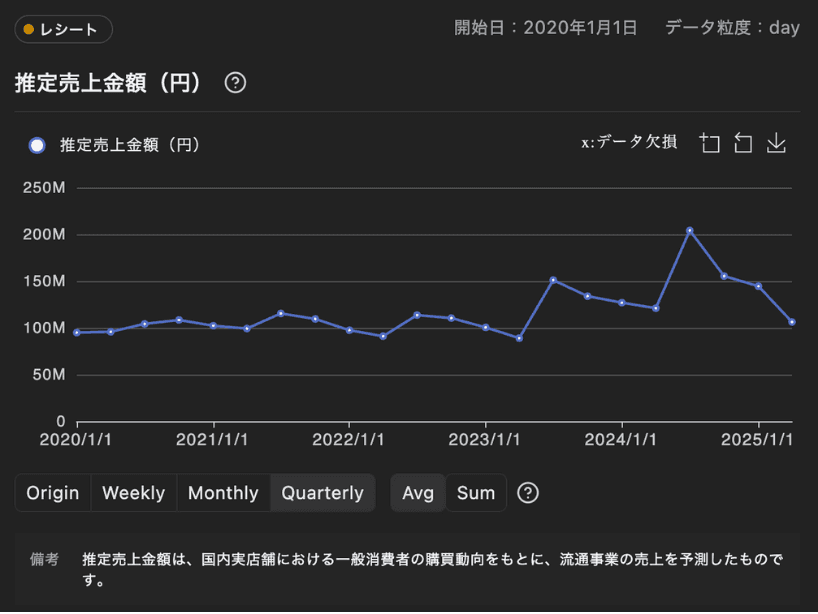Image resolution: width=818 pixels, height=614 pixels.
Task: Click the first data point at 2020/1/1
Action: coord(77,332)
